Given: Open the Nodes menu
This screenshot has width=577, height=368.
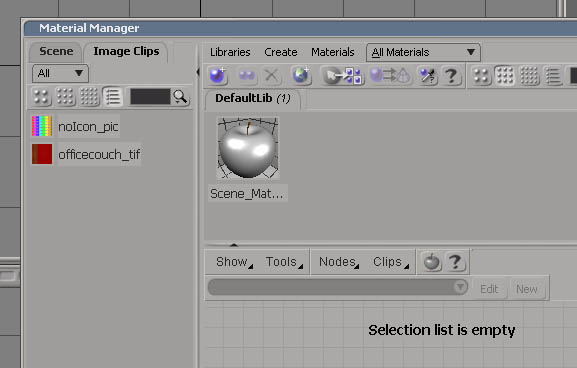Looking at the screenshot, I should (x=338, y=262).
